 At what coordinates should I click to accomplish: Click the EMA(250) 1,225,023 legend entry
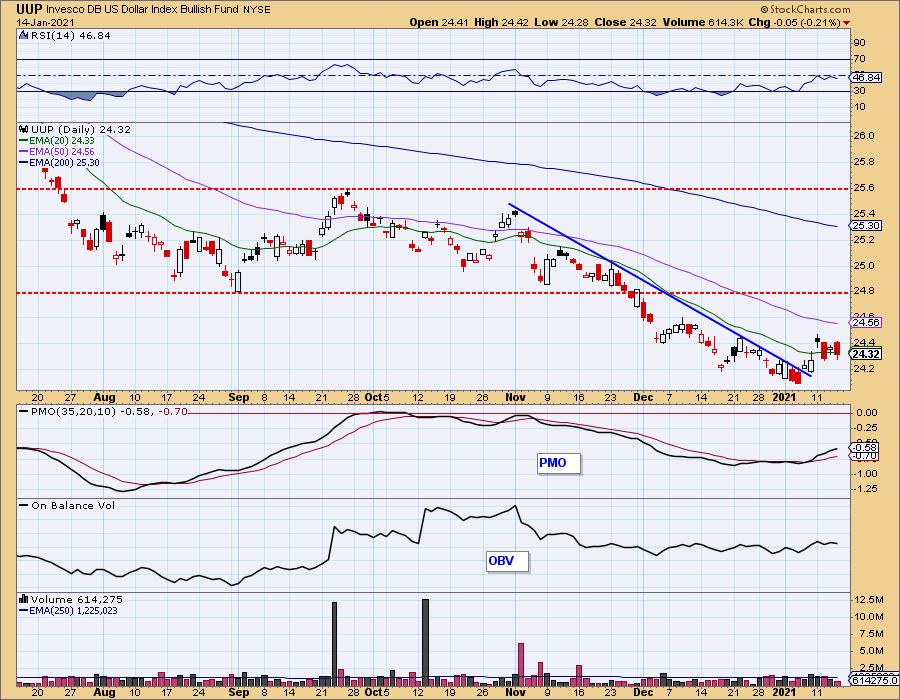[x=68, y=610]
